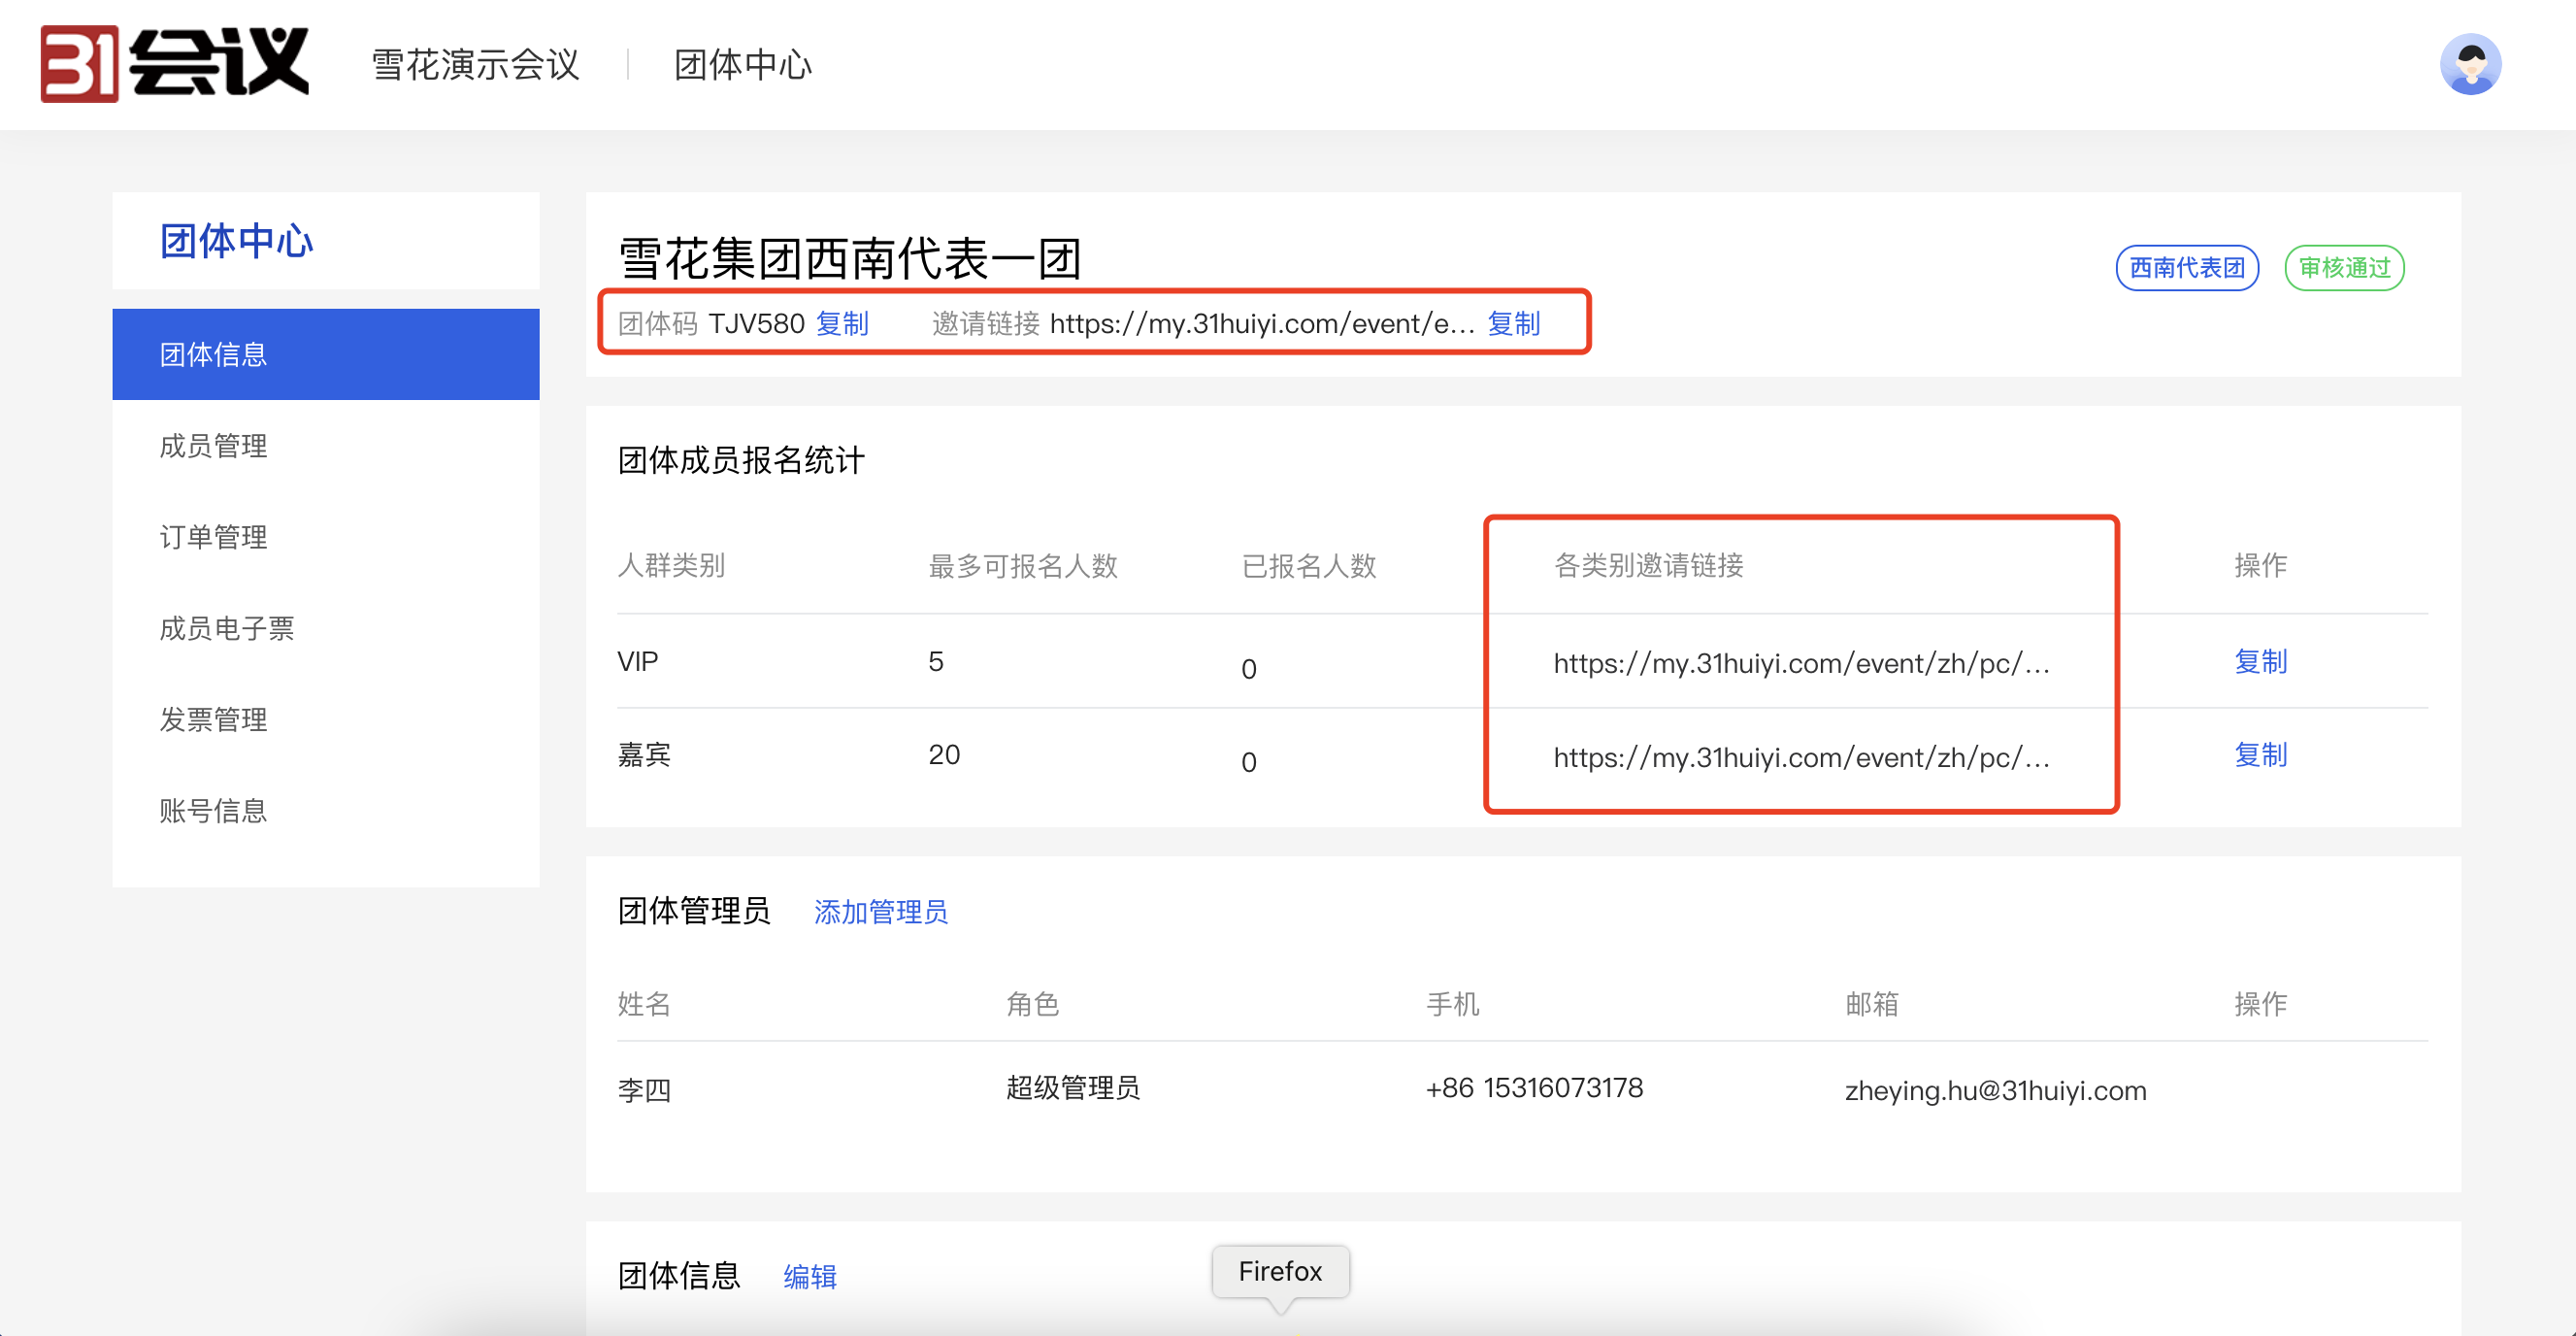Click the 团体成员报名统计 heading
Screen dimensions: 2576x1336
tap(741, 460)
